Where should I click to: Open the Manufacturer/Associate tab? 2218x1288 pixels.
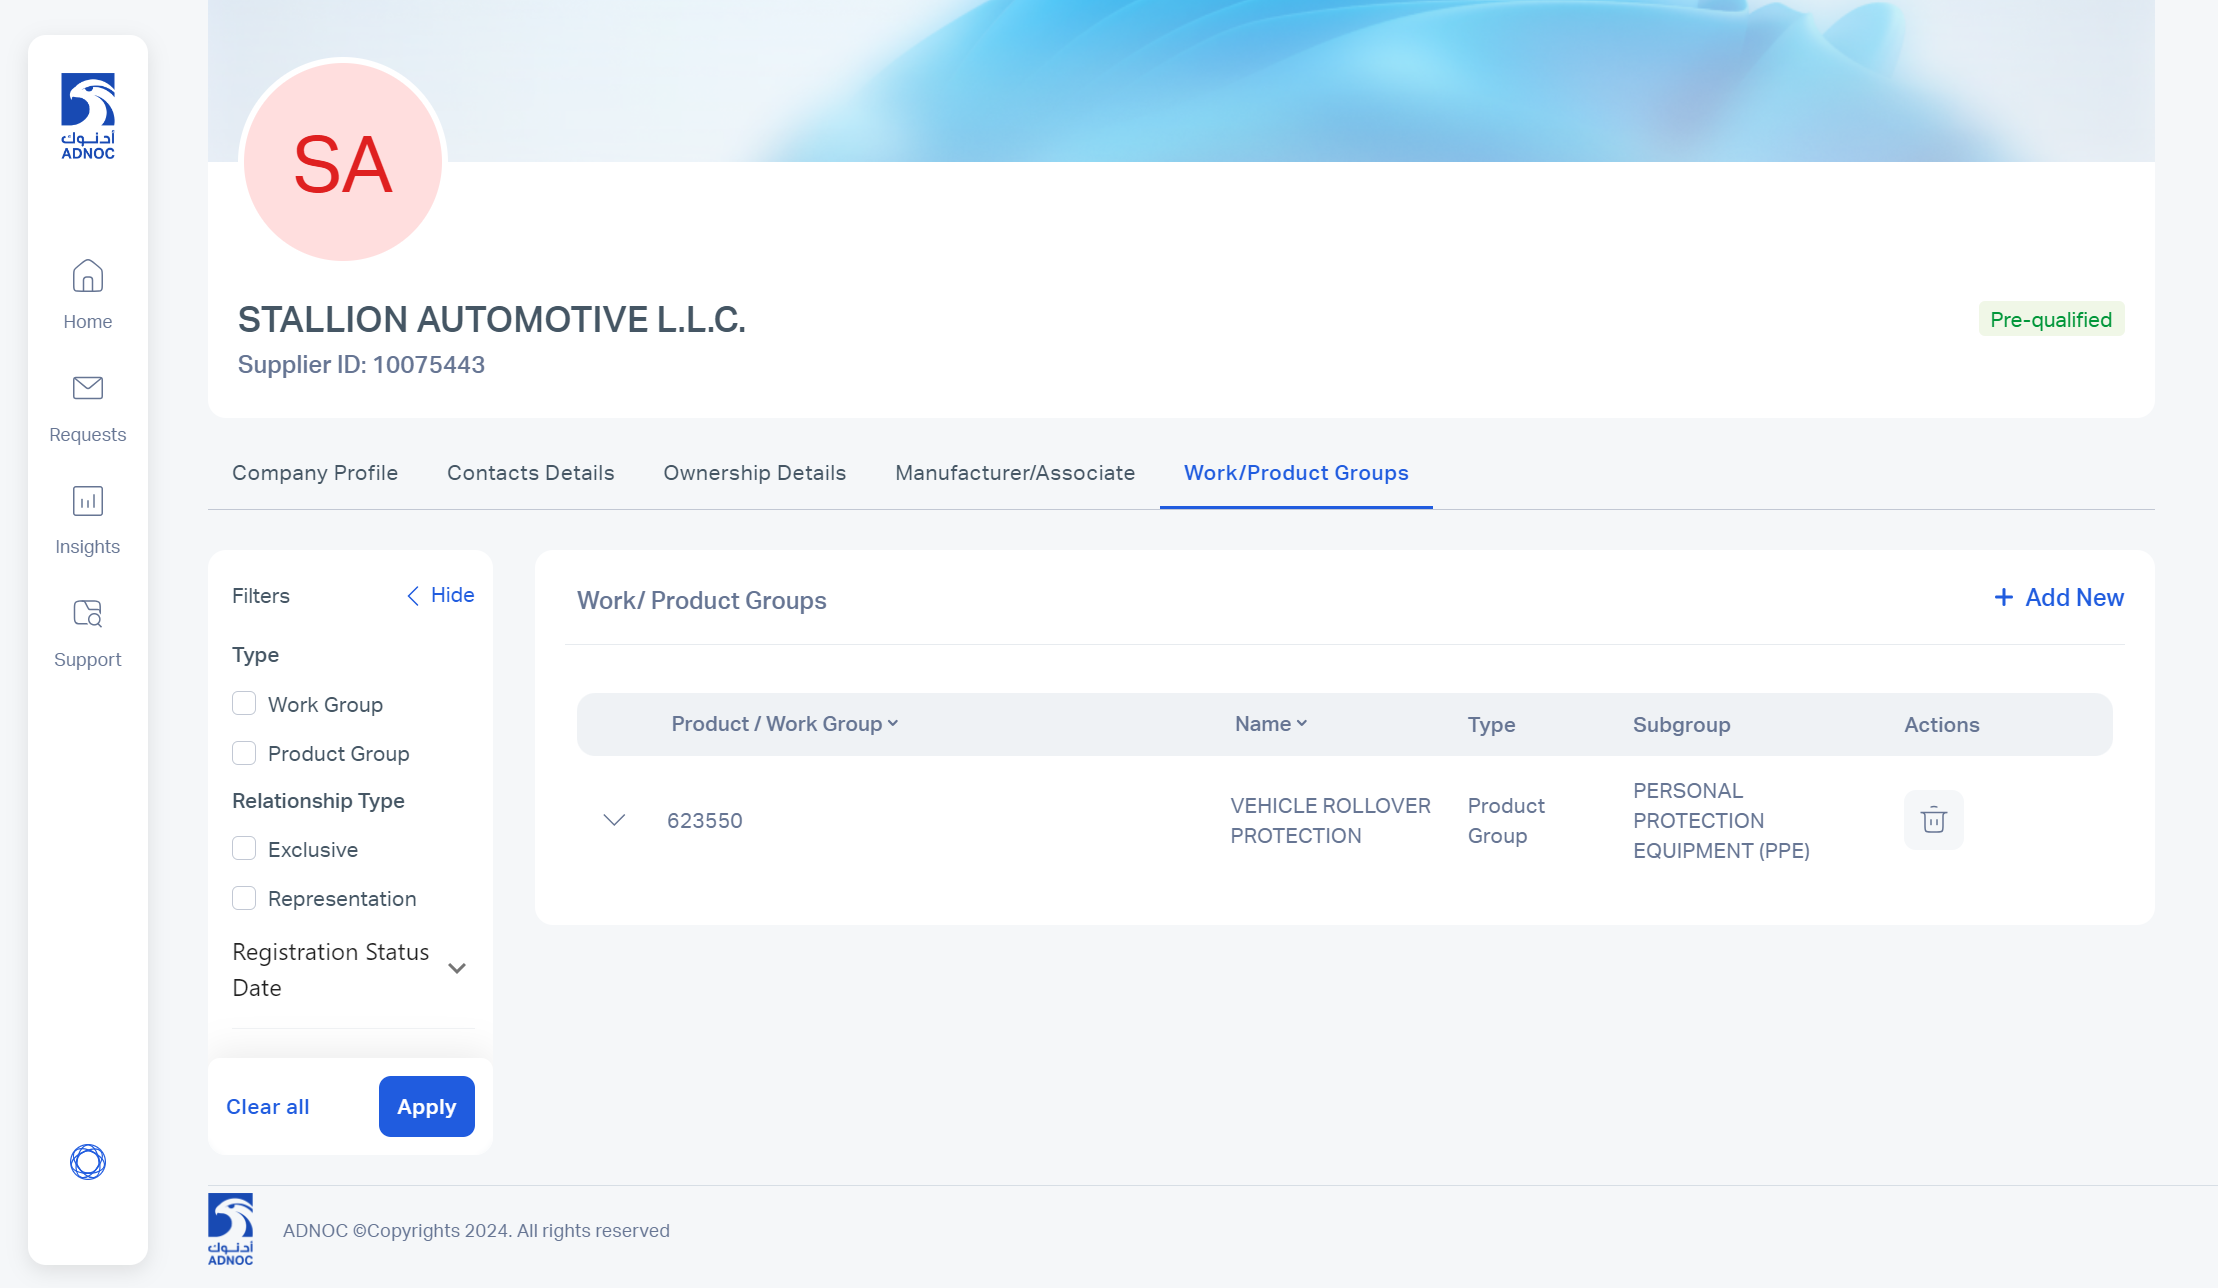(1015, 473)
